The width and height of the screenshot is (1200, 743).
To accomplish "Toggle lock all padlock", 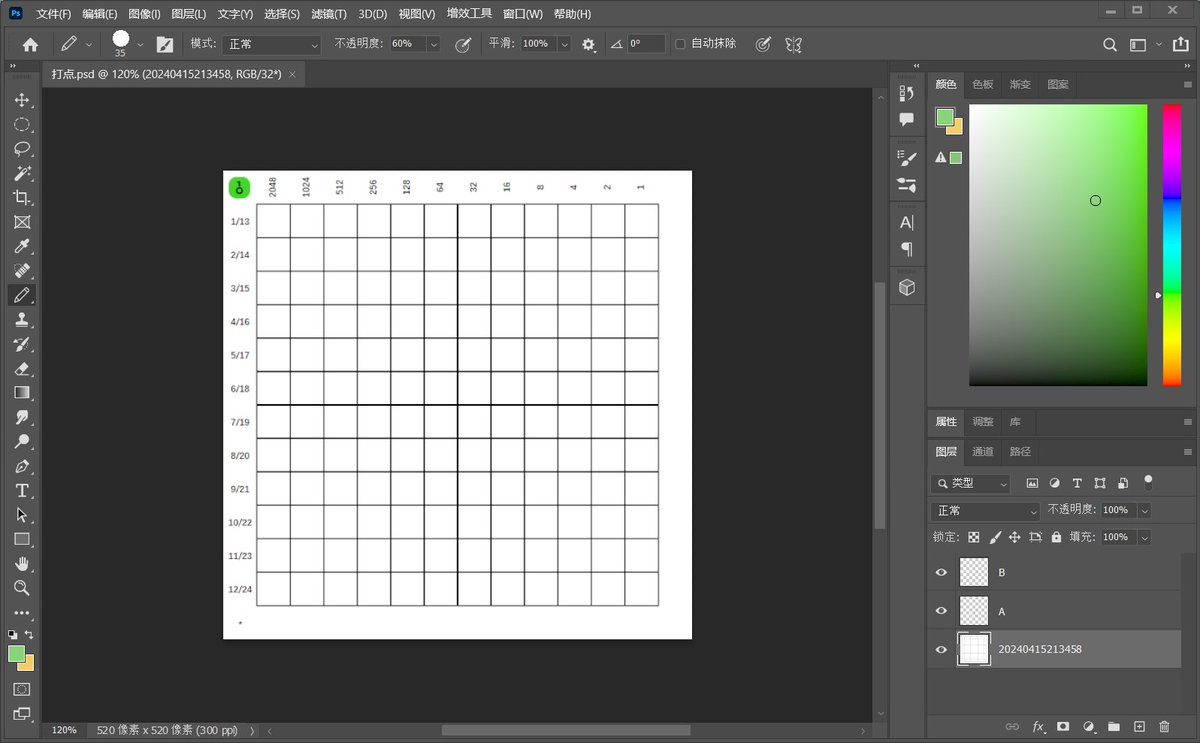I will pos(1056,537).
